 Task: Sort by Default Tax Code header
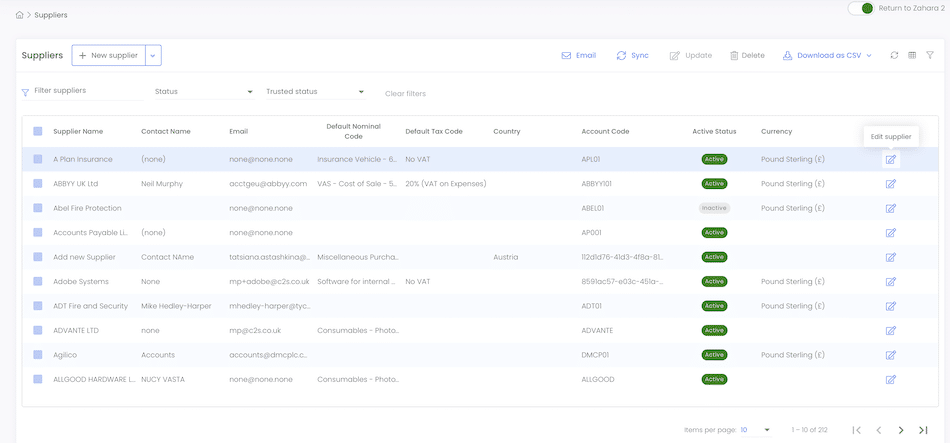(x=434, y=132)
